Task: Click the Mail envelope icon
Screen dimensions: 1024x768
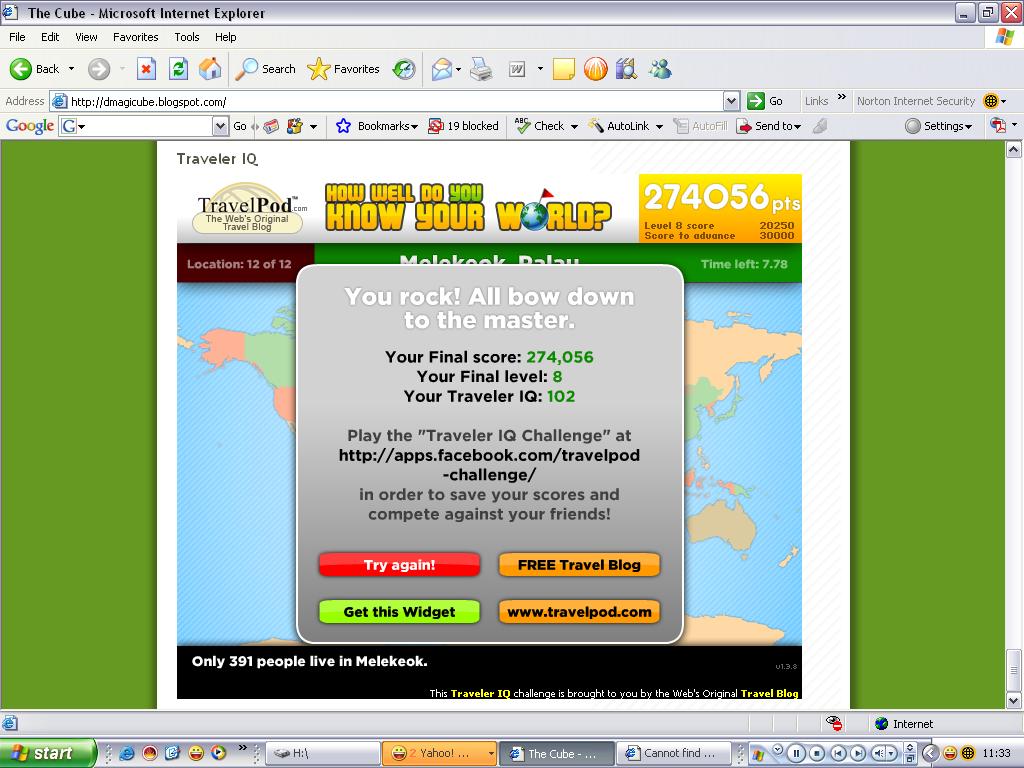Action: (x=441, y=69)
